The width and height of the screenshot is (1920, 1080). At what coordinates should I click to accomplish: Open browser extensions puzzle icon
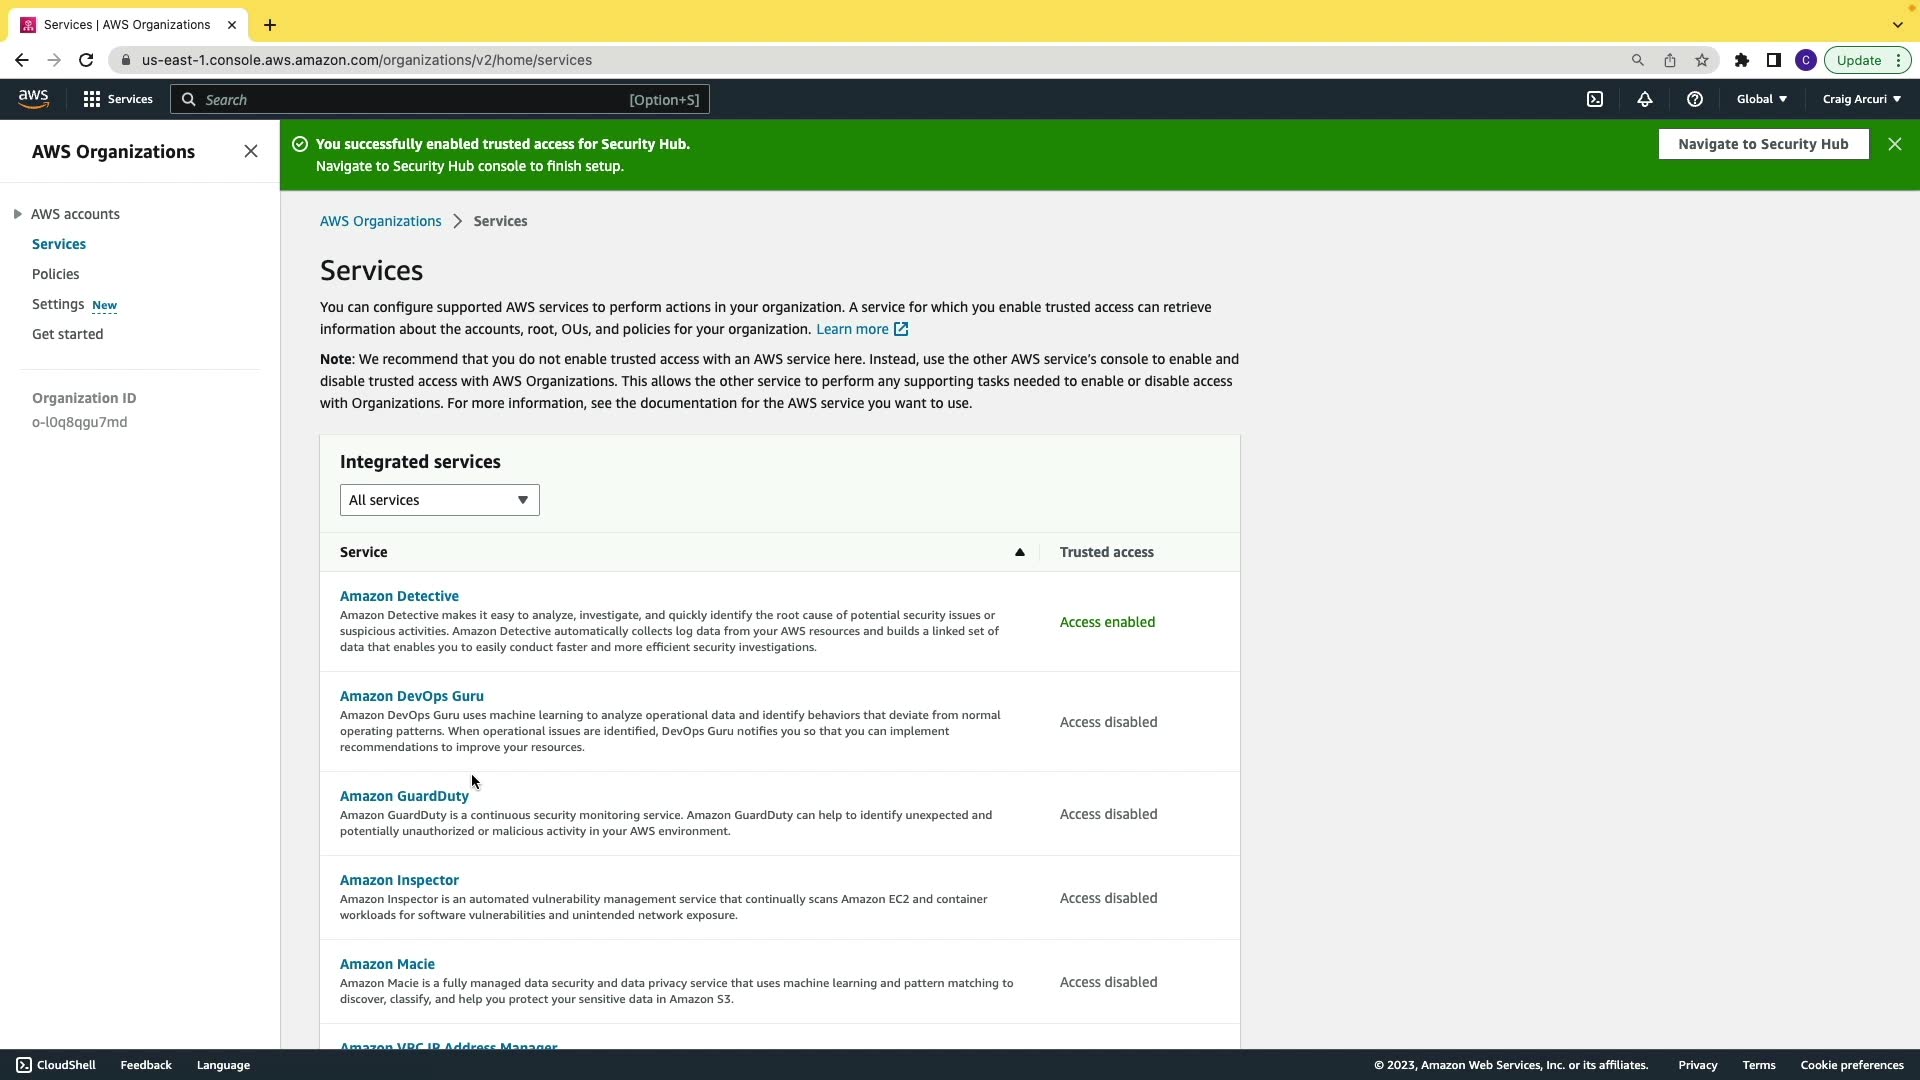coord(1742,60)
